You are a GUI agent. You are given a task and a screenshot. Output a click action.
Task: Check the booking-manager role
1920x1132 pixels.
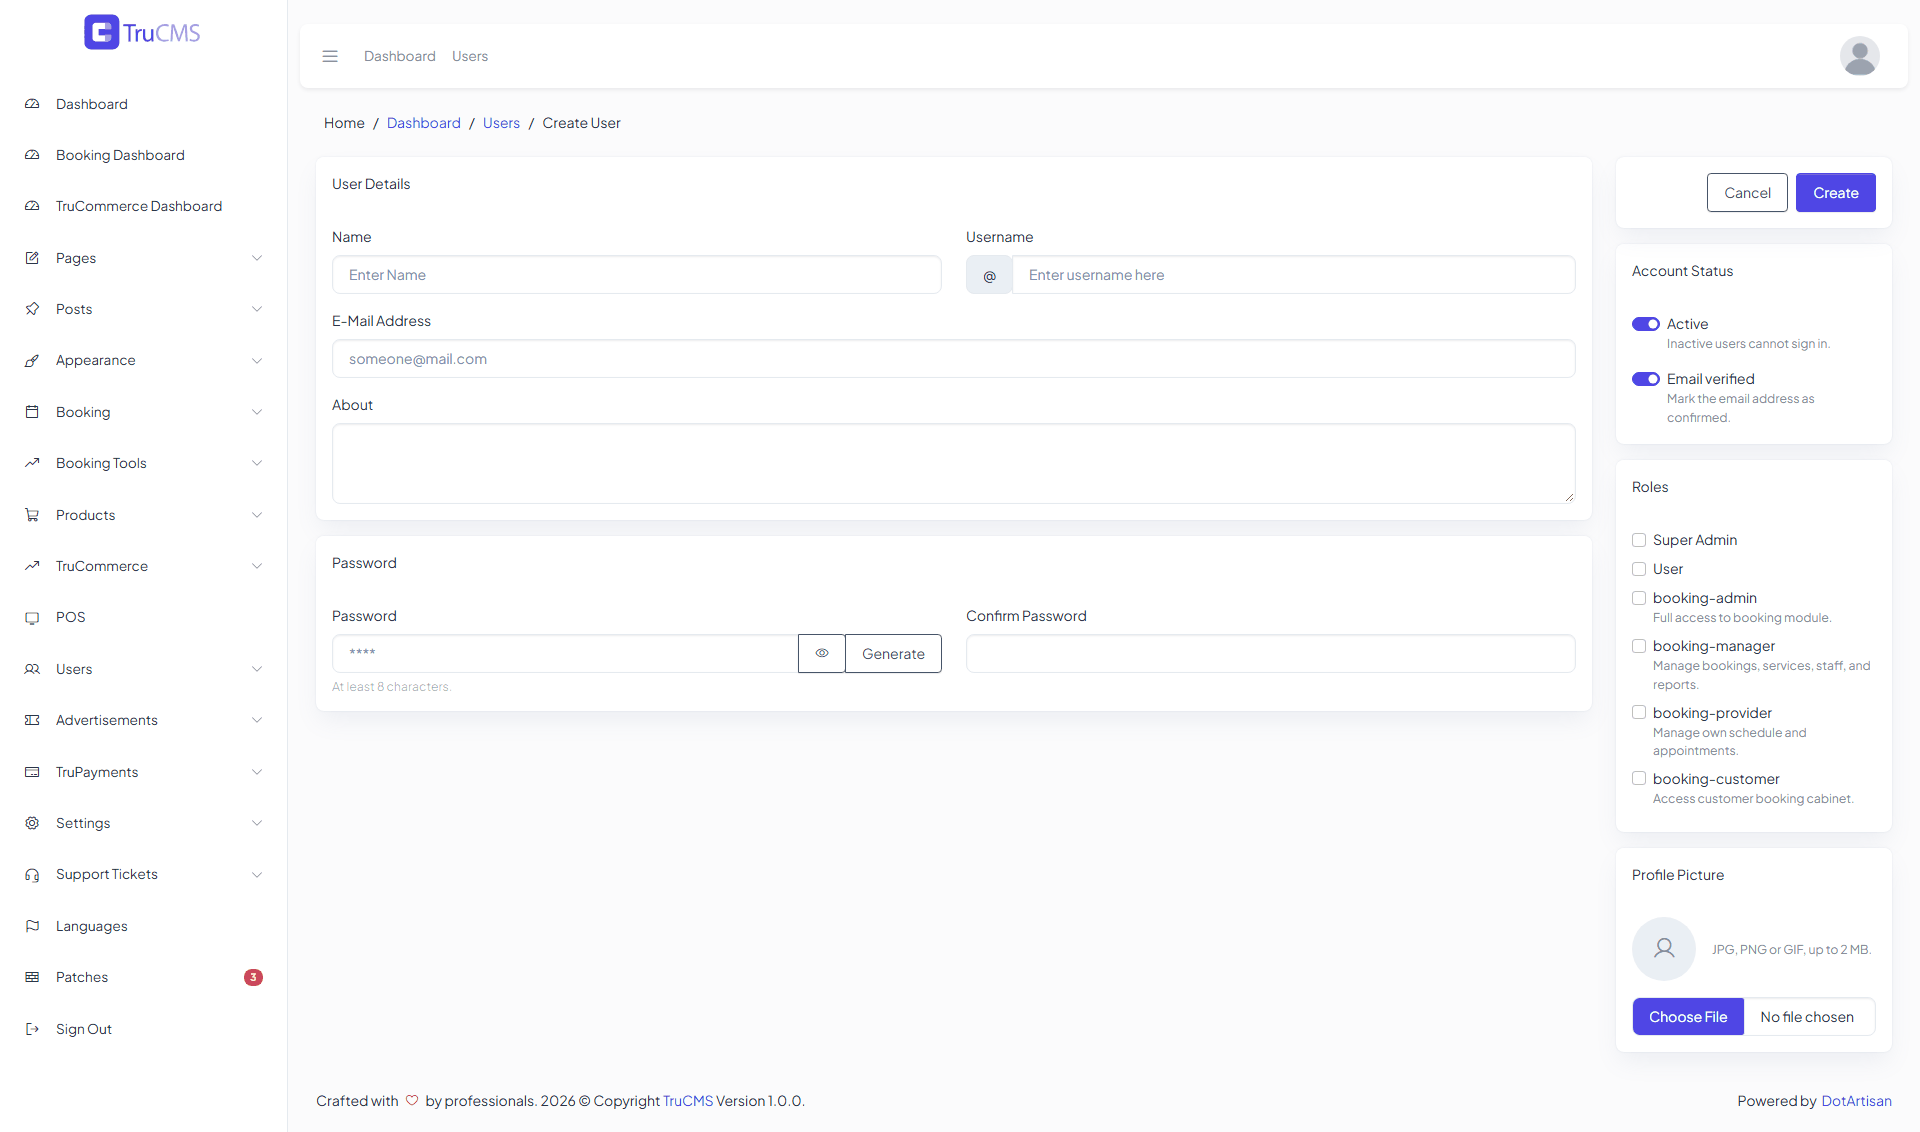(1639, 646)
